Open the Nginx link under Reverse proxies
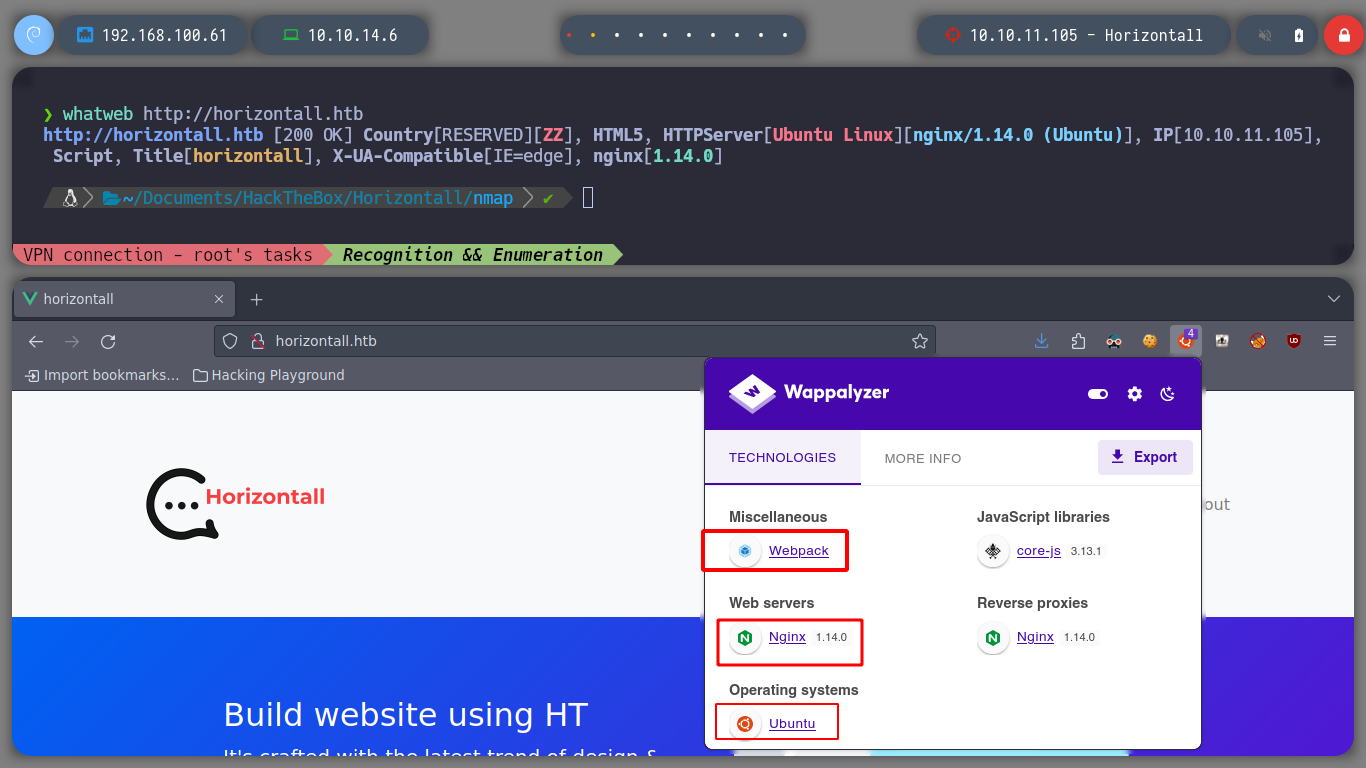This screenshot has width=1366, height=768. point(1035,637)
